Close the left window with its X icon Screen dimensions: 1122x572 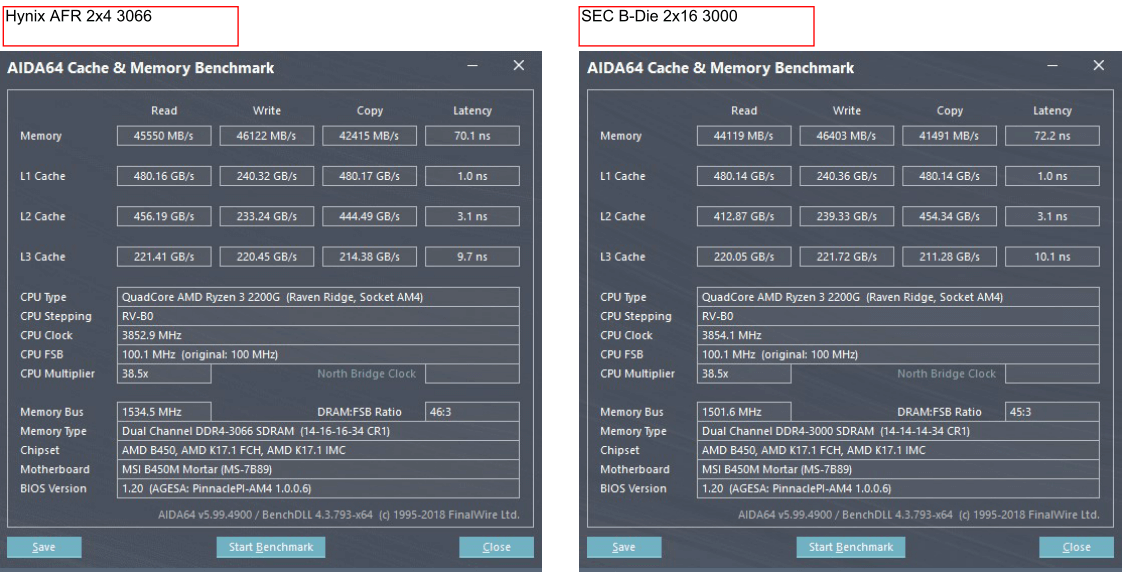(519, 65)
